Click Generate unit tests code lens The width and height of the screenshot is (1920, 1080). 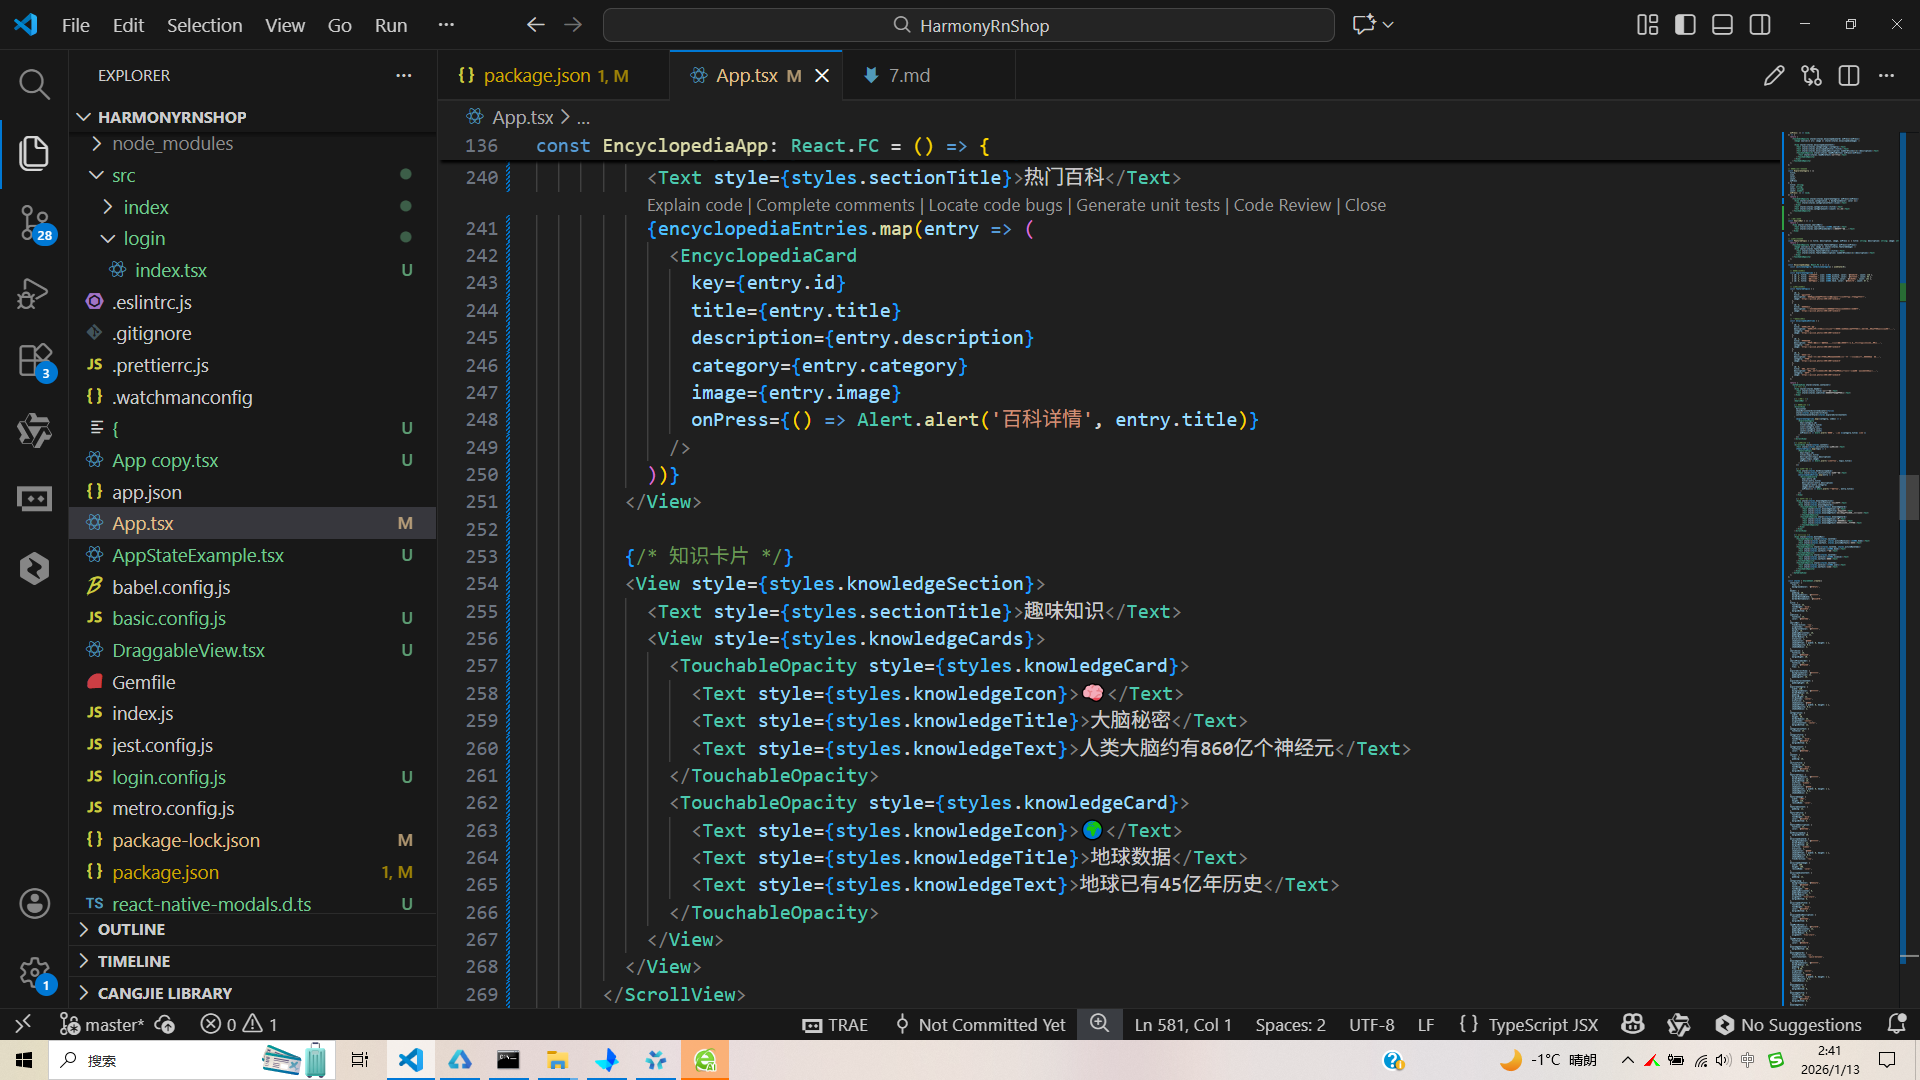coord(1147,205)
